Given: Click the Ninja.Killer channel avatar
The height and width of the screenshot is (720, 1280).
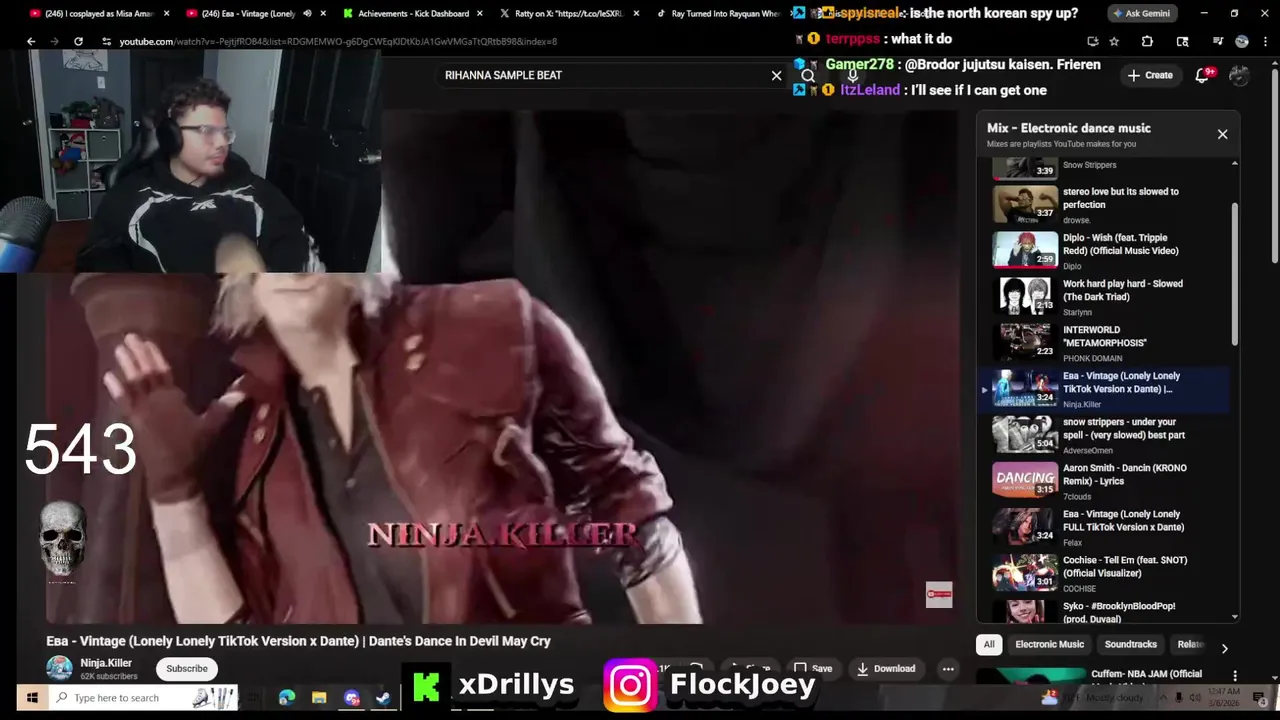Looking at the screenshot, I should [x=60, y=668].
